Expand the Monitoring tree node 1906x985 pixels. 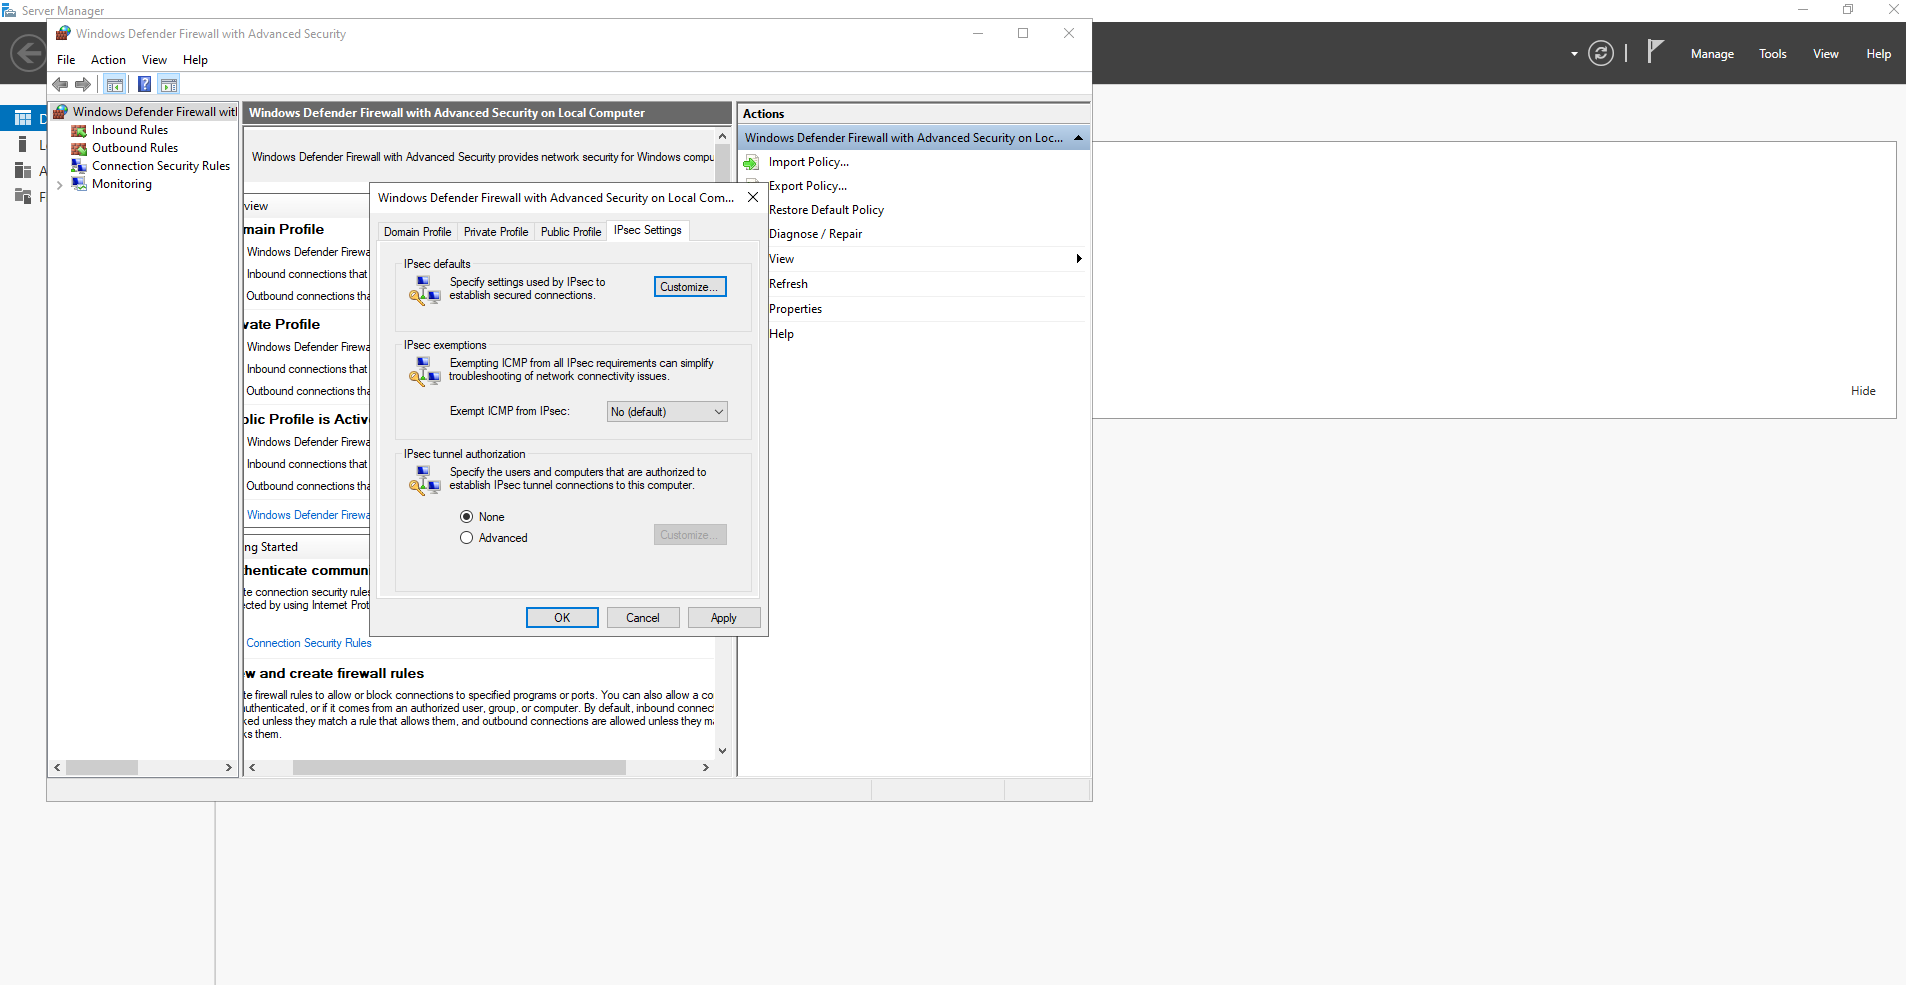[60, 185]
